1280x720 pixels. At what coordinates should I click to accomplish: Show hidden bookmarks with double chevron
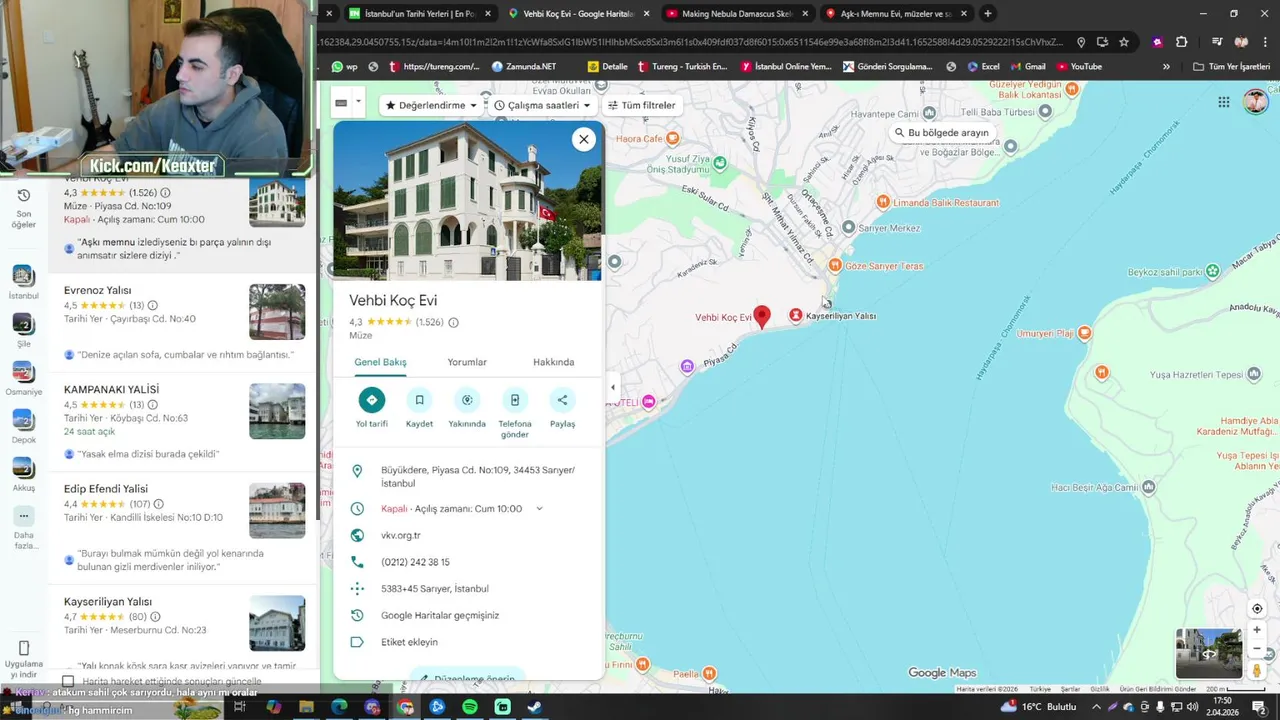coord(1166,67)
